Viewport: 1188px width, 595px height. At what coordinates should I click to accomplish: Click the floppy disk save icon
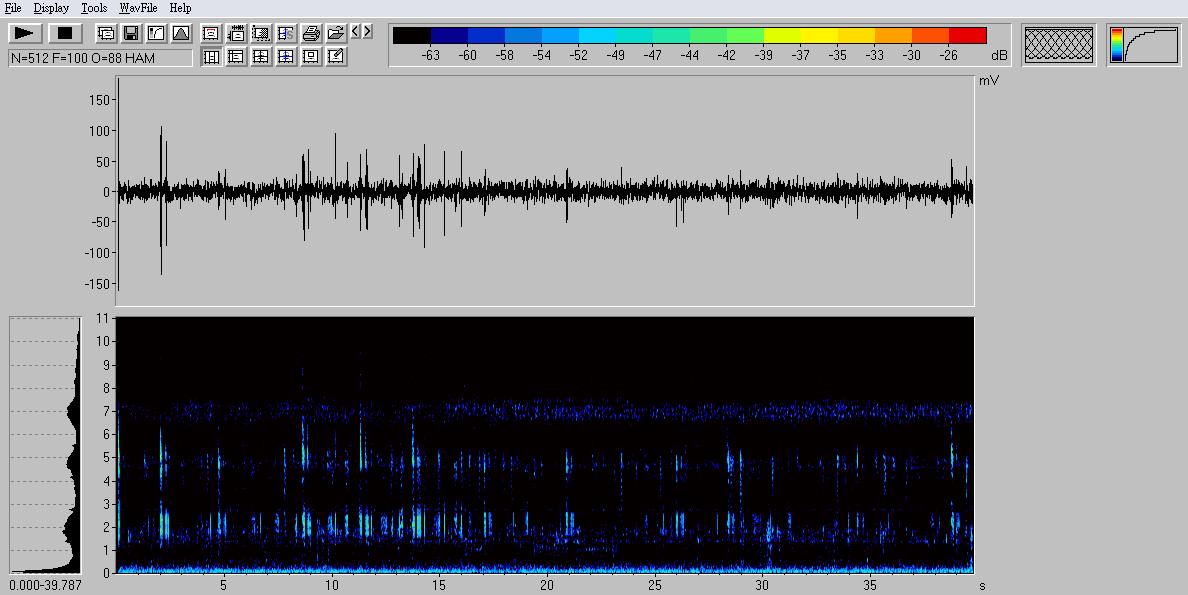[x=130, y=33]
